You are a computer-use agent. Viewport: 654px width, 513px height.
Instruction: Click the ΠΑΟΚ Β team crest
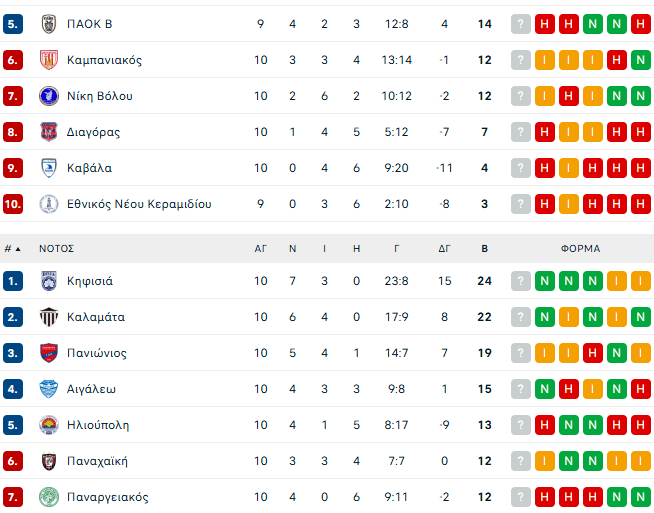[48, 24]
